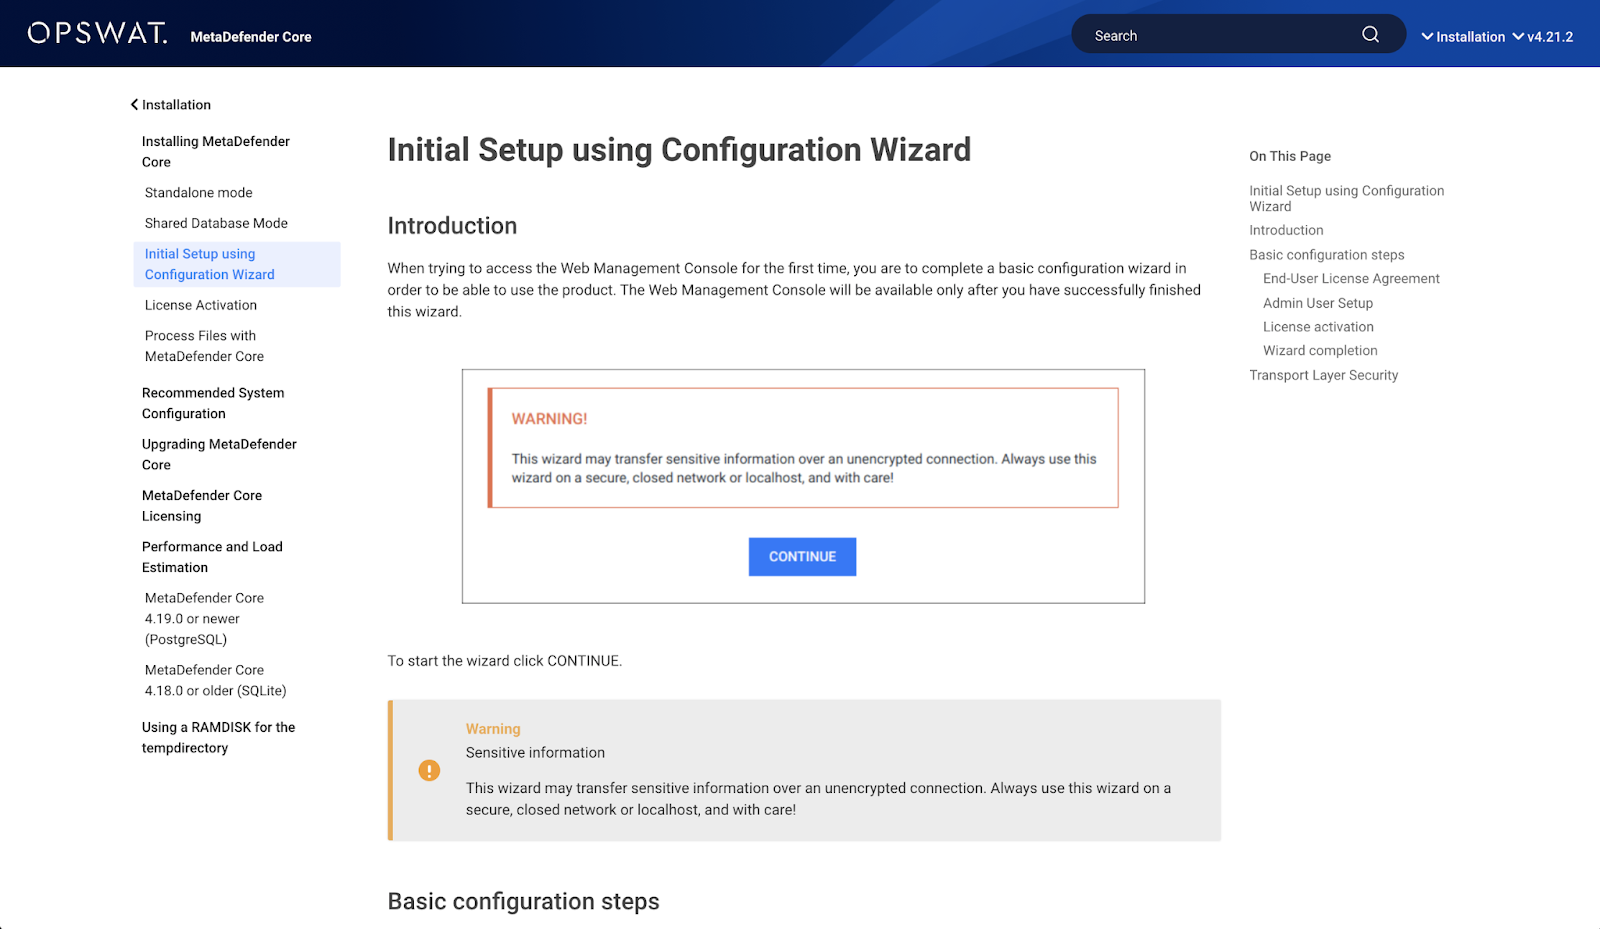
Task: Open MetaDefender Core 4.19.0 or newer (PostgreSQL)
Action: (x=204, y=619)
